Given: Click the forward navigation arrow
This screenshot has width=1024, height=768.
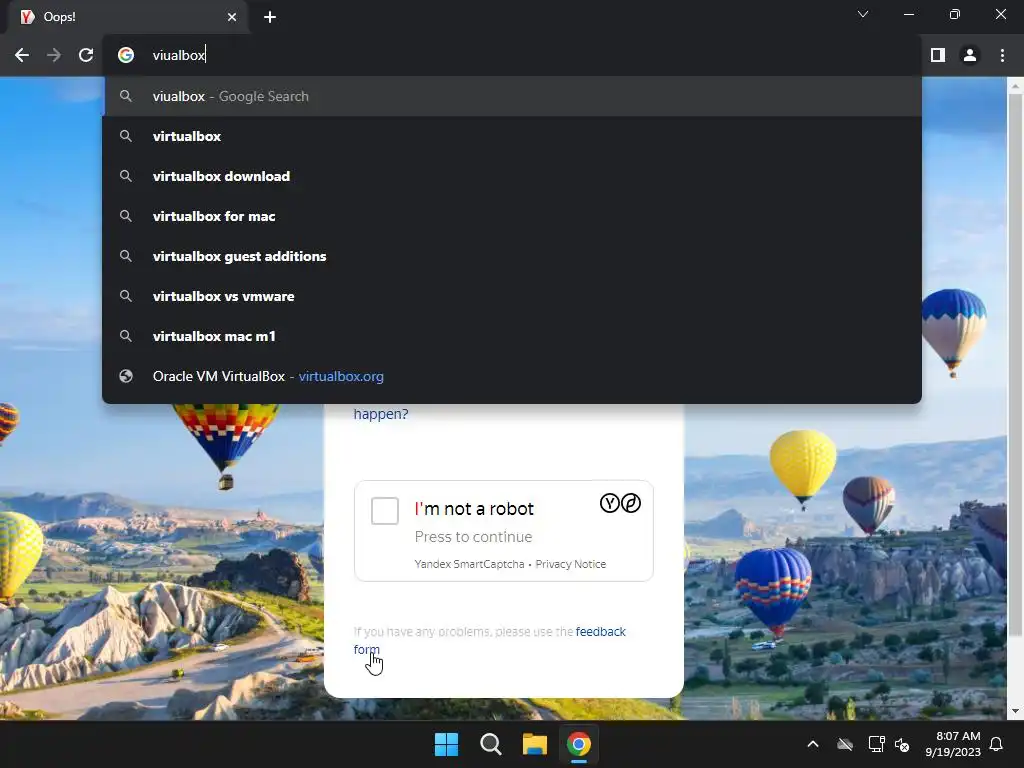Looking at the screenshot, I should (x=54, y=56).
